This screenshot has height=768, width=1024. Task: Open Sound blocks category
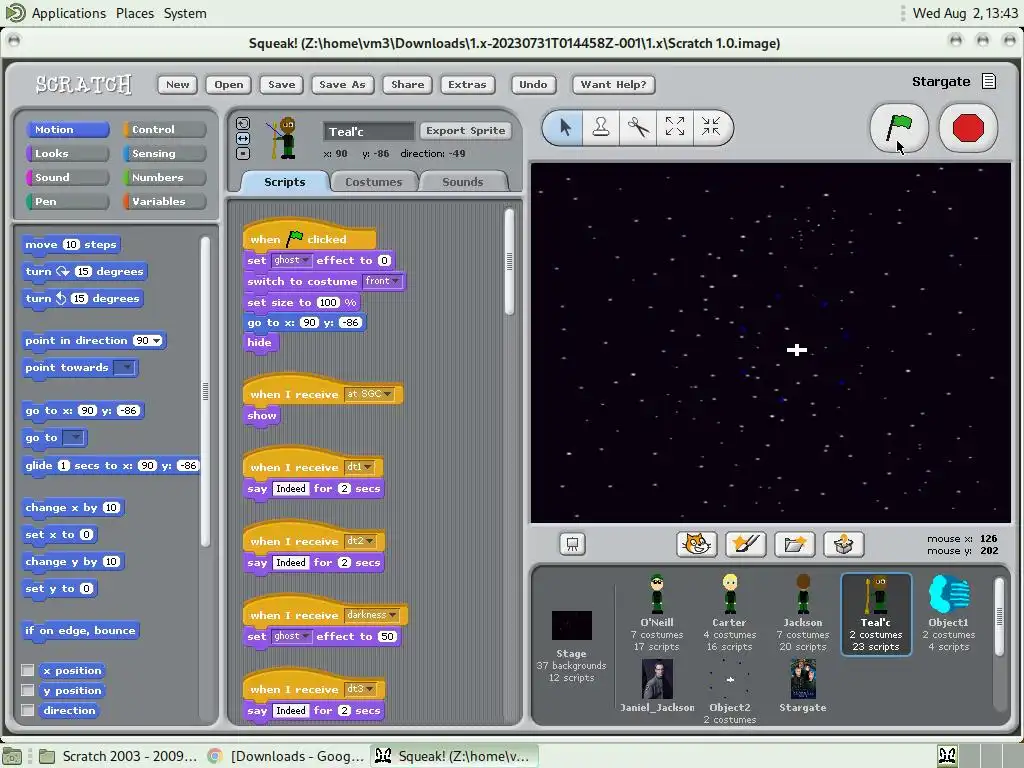[67, 177]
